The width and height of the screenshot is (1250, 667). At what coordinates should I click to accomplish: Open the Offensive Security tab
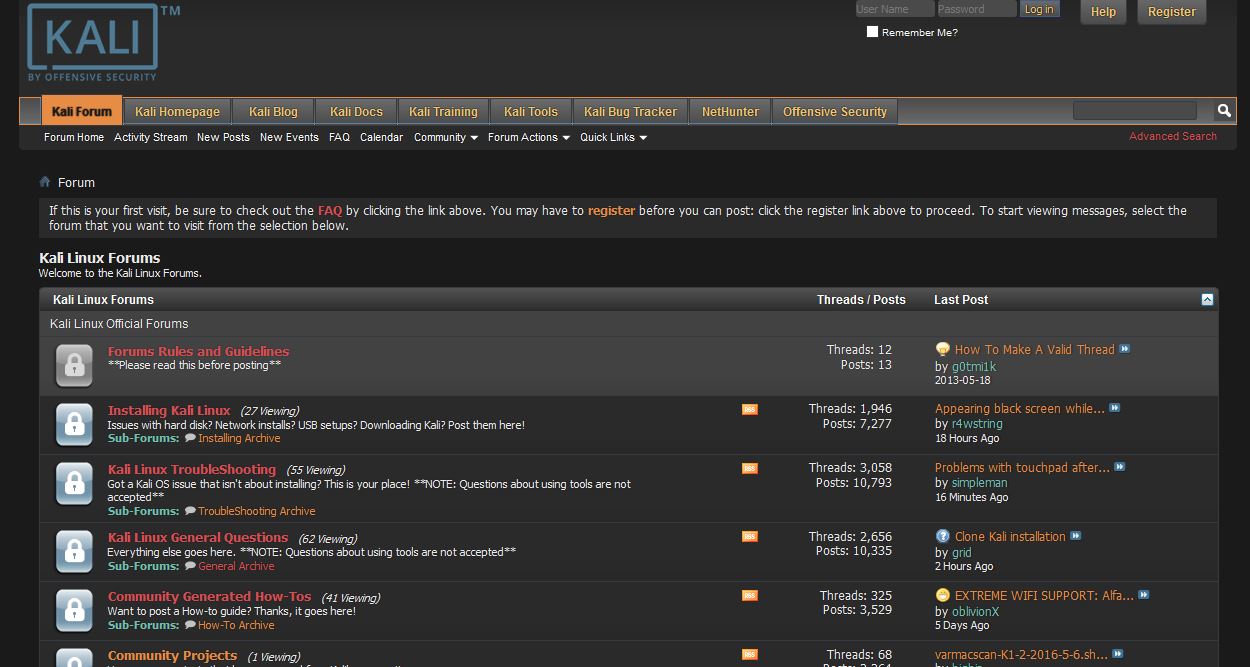[x=835, y=111]
